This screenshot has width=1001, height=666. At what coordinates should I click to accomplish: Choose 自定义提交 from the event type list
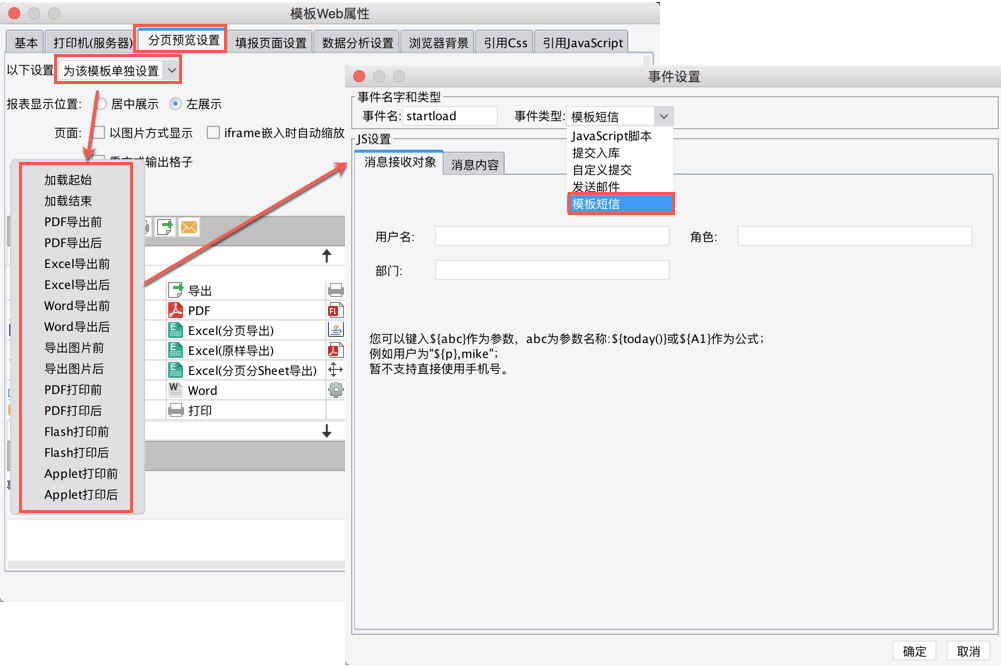pos(620,170)
